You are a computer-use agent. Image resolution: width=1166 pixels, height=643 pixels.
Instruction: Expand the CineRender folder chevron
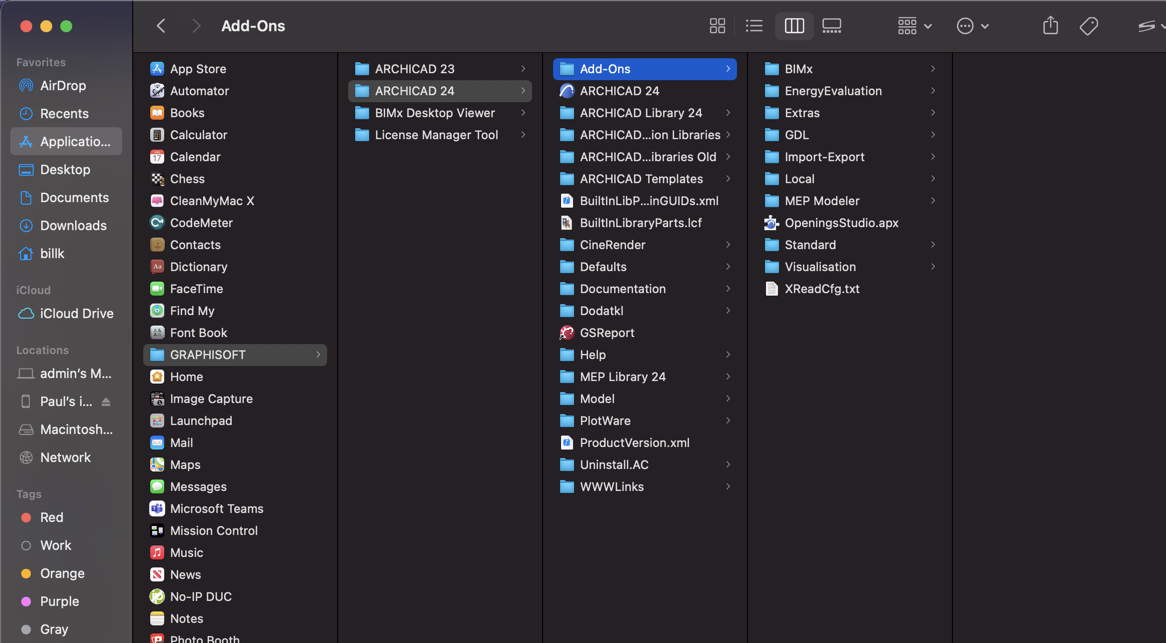728,245
